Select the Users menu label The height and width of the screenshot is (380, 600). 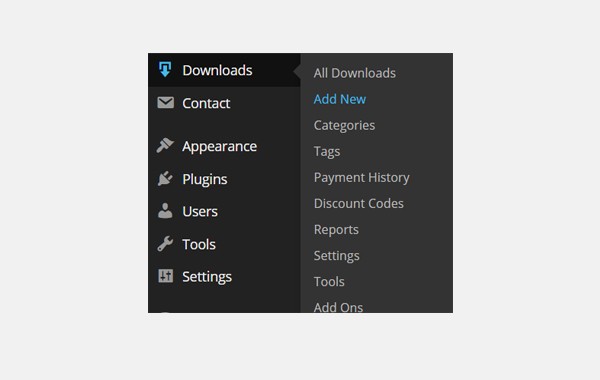click(x=200, y=212)
